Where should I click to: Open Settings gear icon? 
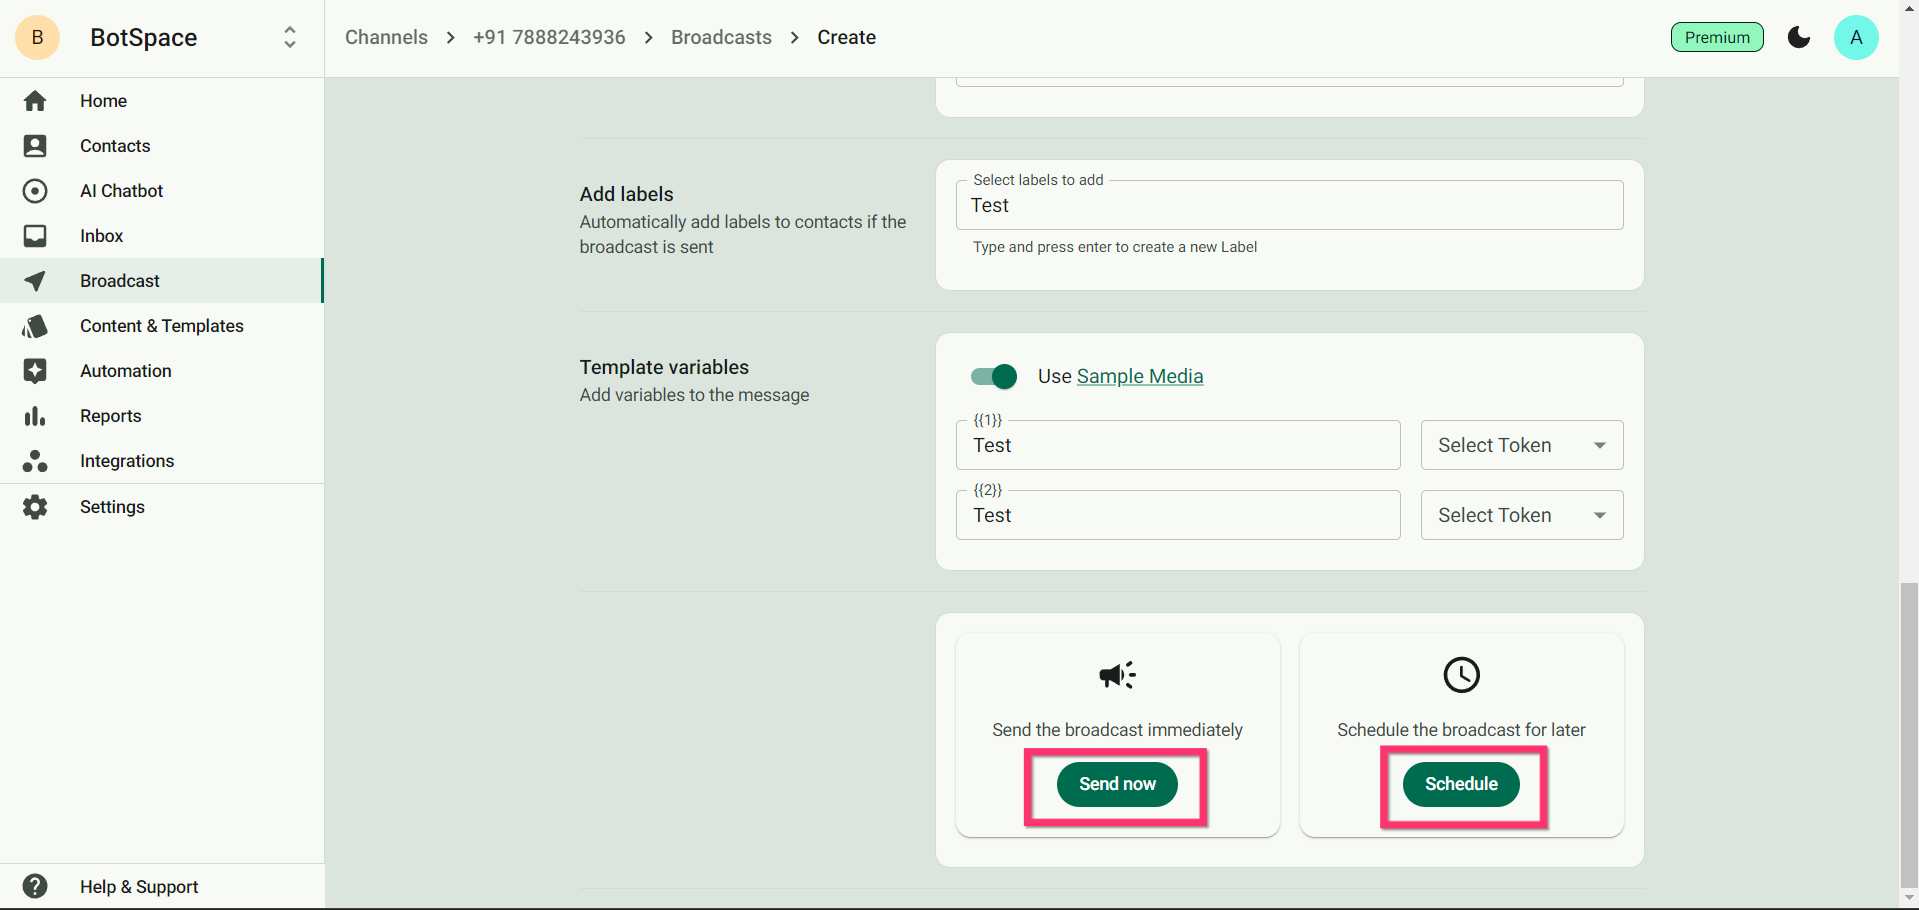click(35, 507)
